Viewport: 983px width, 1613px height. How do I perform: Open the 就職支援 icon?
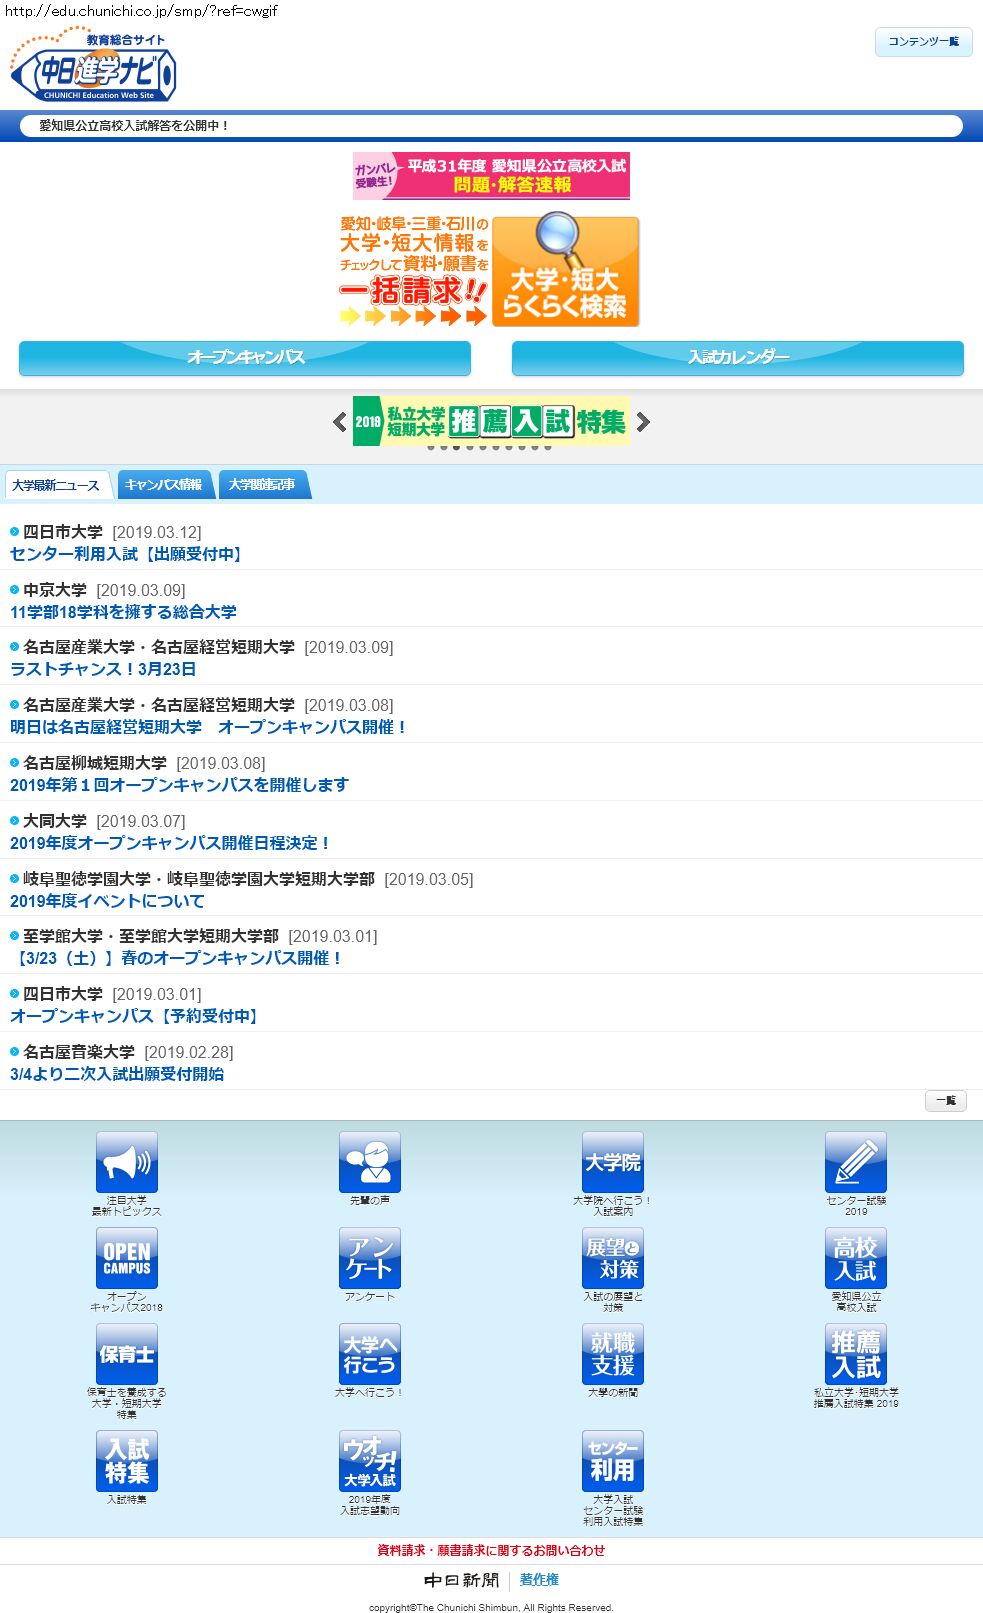point(613,1354)
